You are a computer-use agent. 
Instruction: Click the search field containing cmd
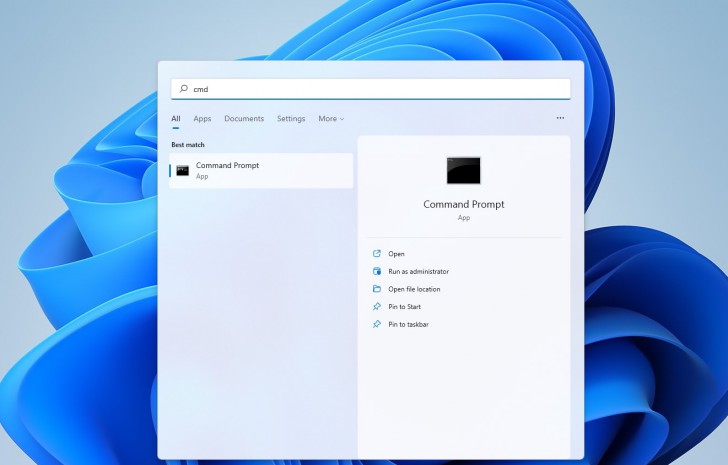click(370, 89)
